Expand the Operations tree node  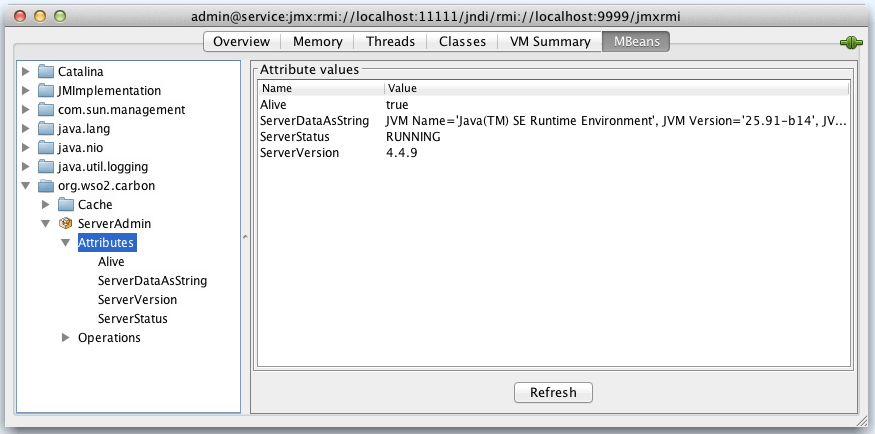[66, 338]
